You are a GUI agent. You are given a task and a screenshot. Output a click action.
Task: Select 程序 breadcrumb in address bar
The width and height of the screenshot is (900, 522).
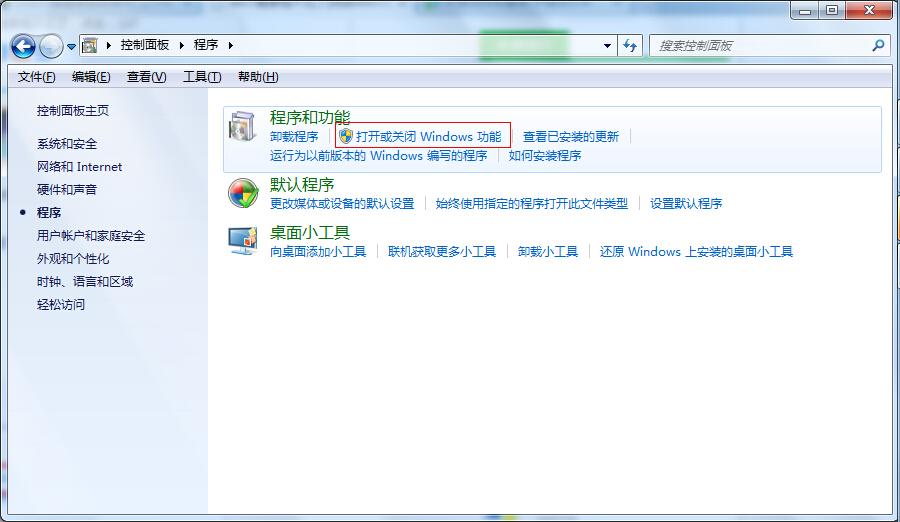pos(205,45)
